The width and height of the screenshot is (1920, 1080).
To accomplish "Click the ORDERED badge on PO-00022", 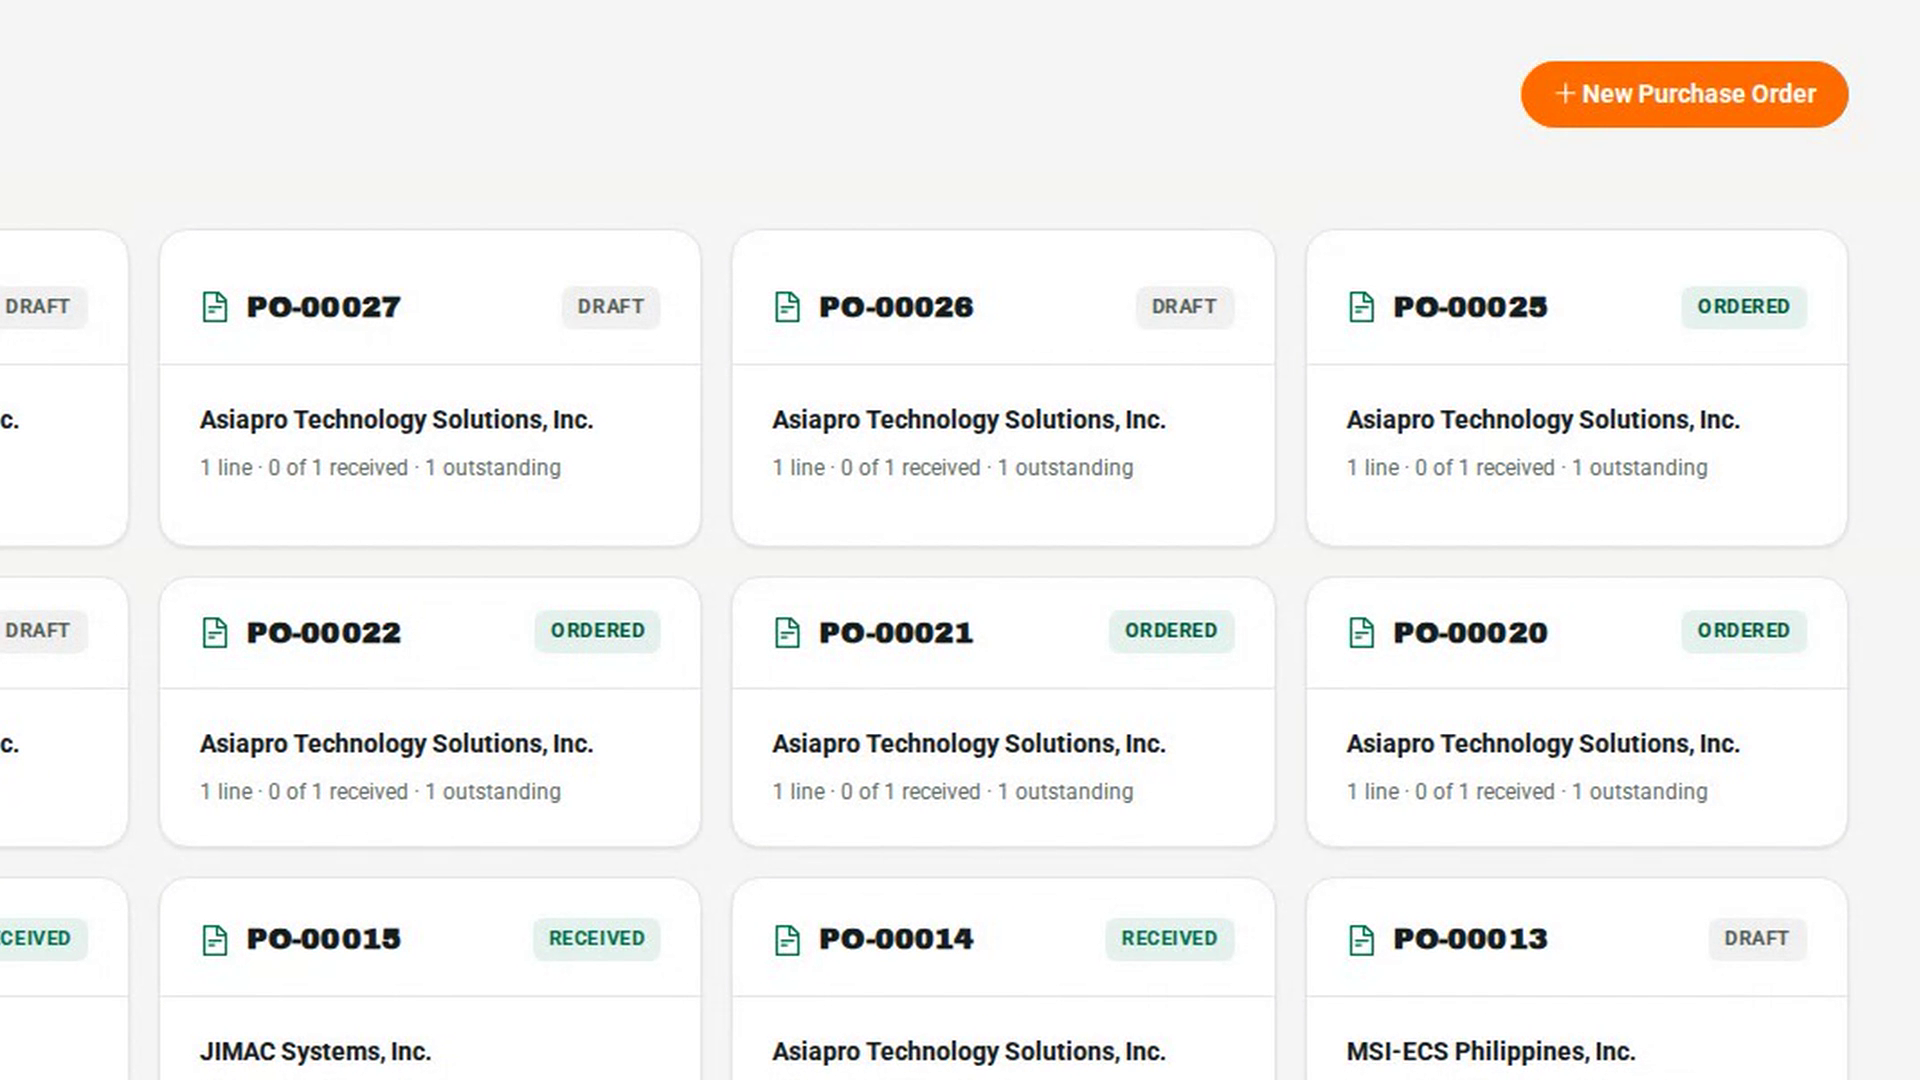I will click(597, 631).
